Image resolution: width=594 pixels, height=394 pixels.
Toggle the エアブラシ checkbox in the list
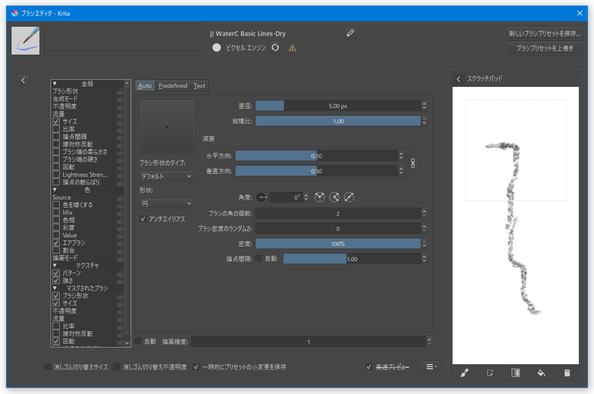coord(56,242)
